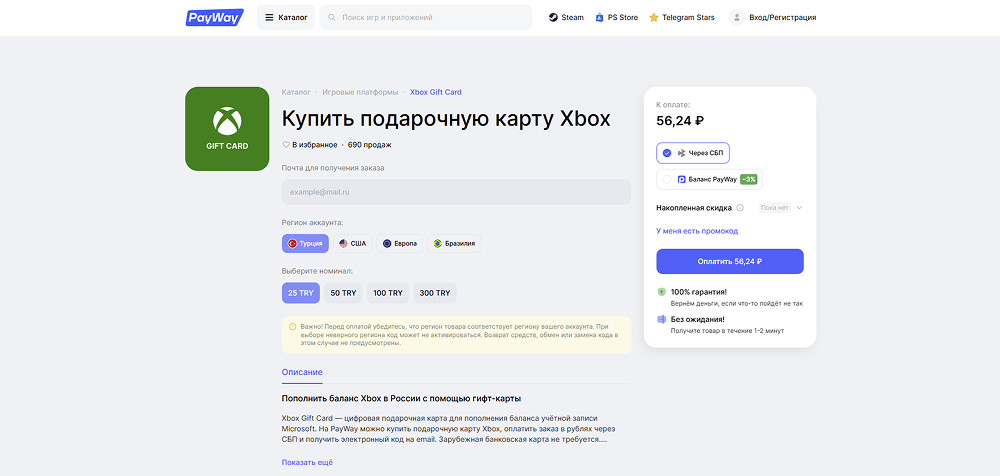Choose the 300 TRY denomination
The height and width of the screenshot is (476, 1000).
click(435, 293)
